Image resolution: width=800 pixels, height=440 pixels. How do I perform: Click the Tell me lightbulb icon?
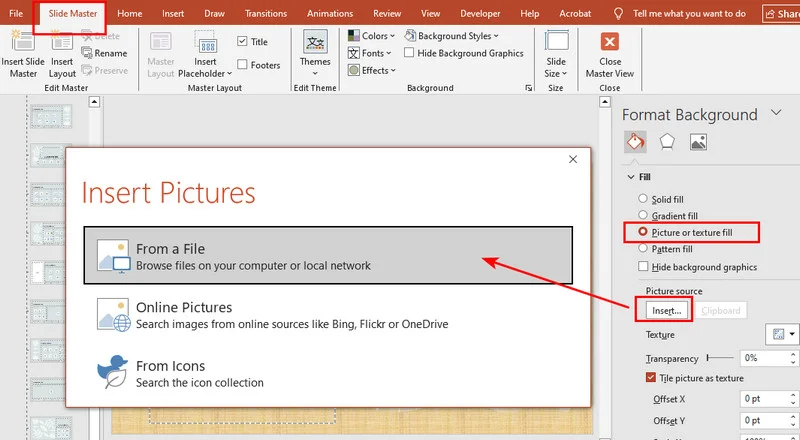coord(618,13)
